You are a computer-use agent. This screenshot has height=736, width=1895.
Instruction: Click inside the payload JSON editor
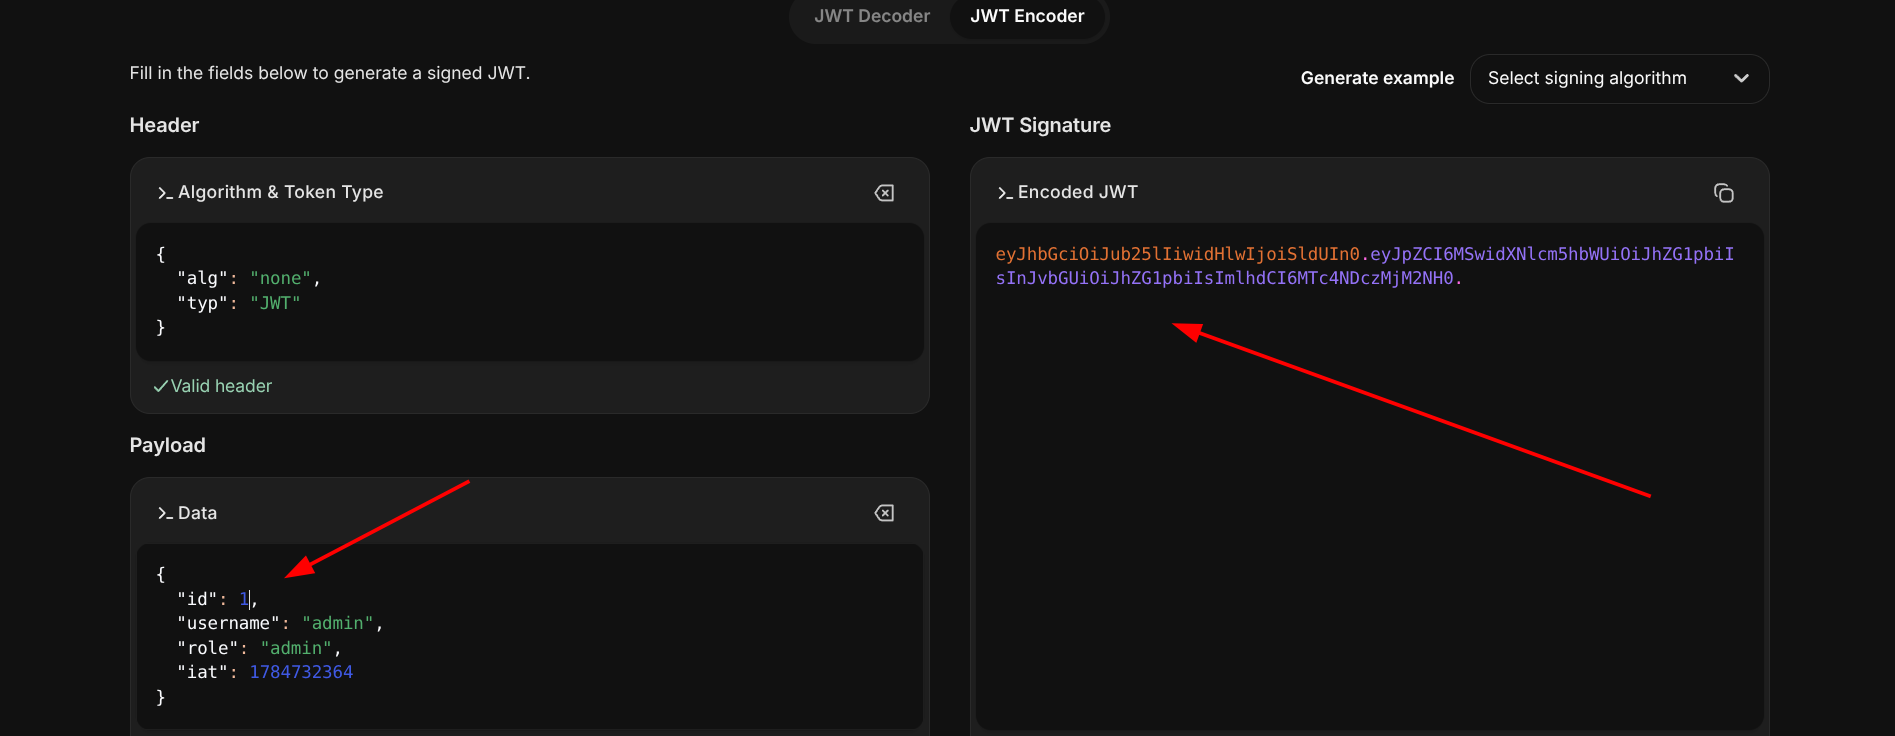tap(530, 636)
